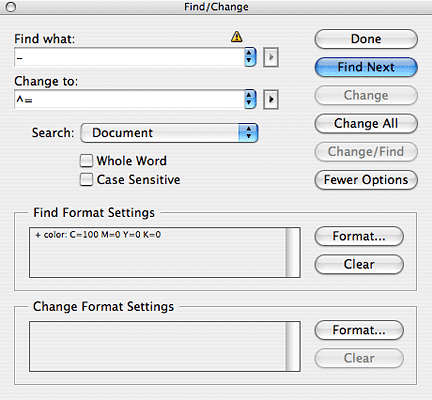Click the Done button
432x400 pixels.
(366, 39)
